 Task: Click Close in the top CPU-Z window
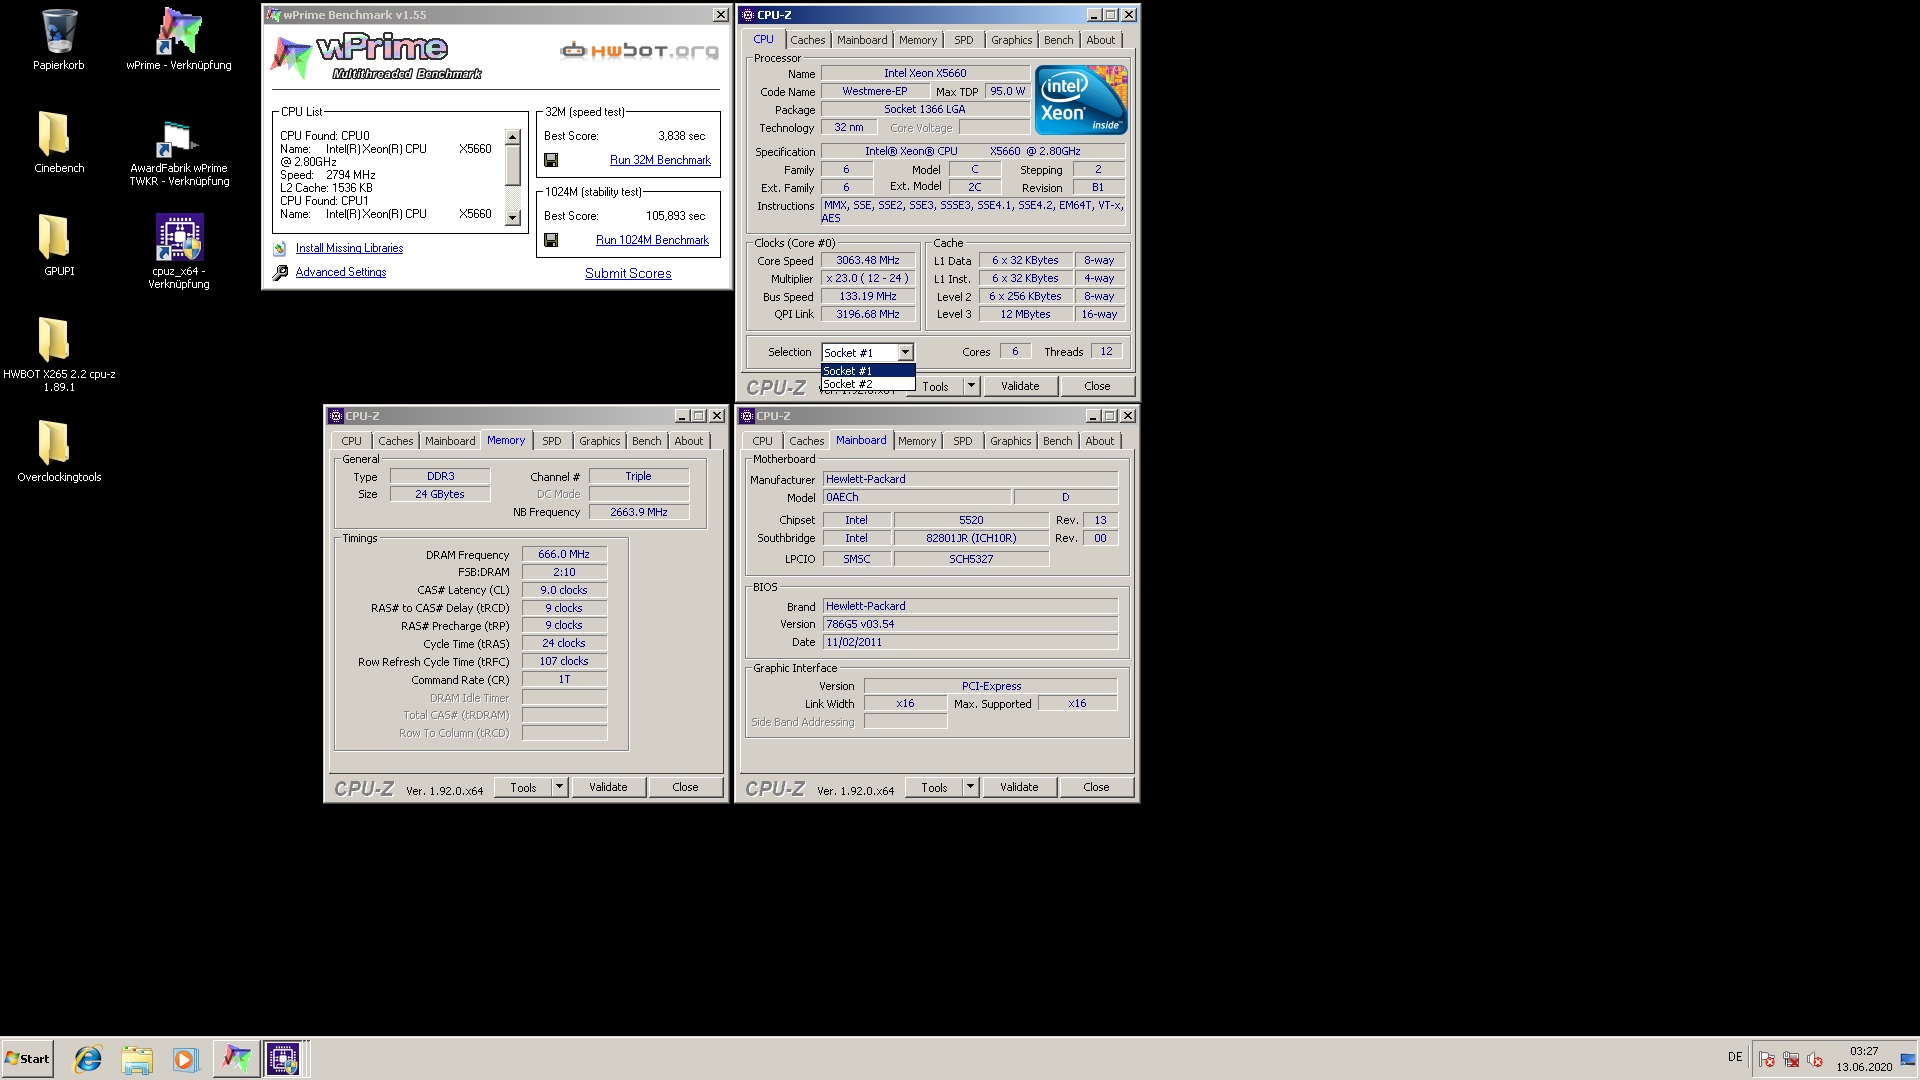click(1097, 386)
